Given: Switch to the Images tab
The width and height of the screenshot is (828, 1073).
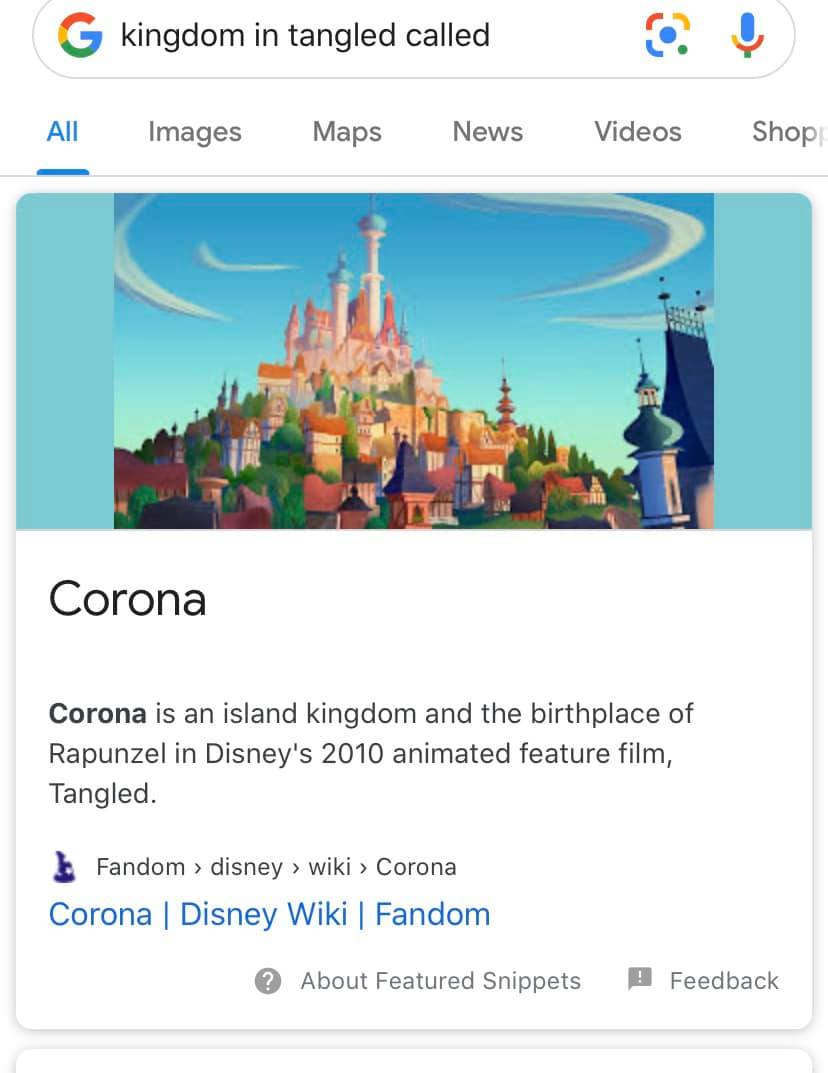Looking at the screenshot, I should tap(195, 132).
